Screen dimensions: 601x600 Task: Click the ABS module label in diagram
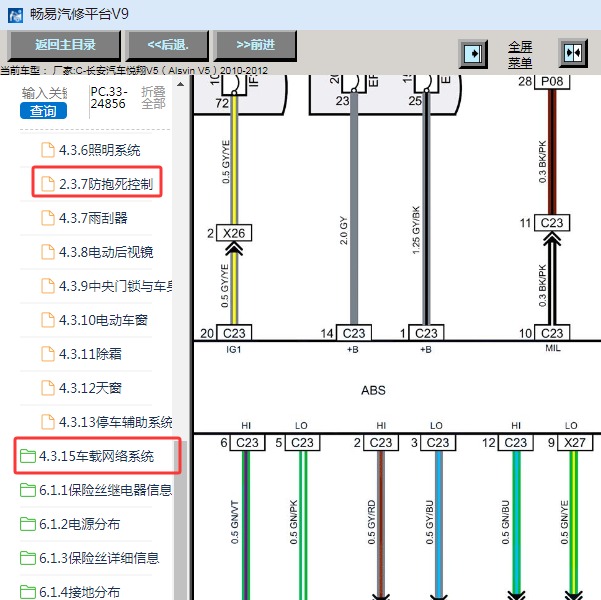click(x=373, y=390)
